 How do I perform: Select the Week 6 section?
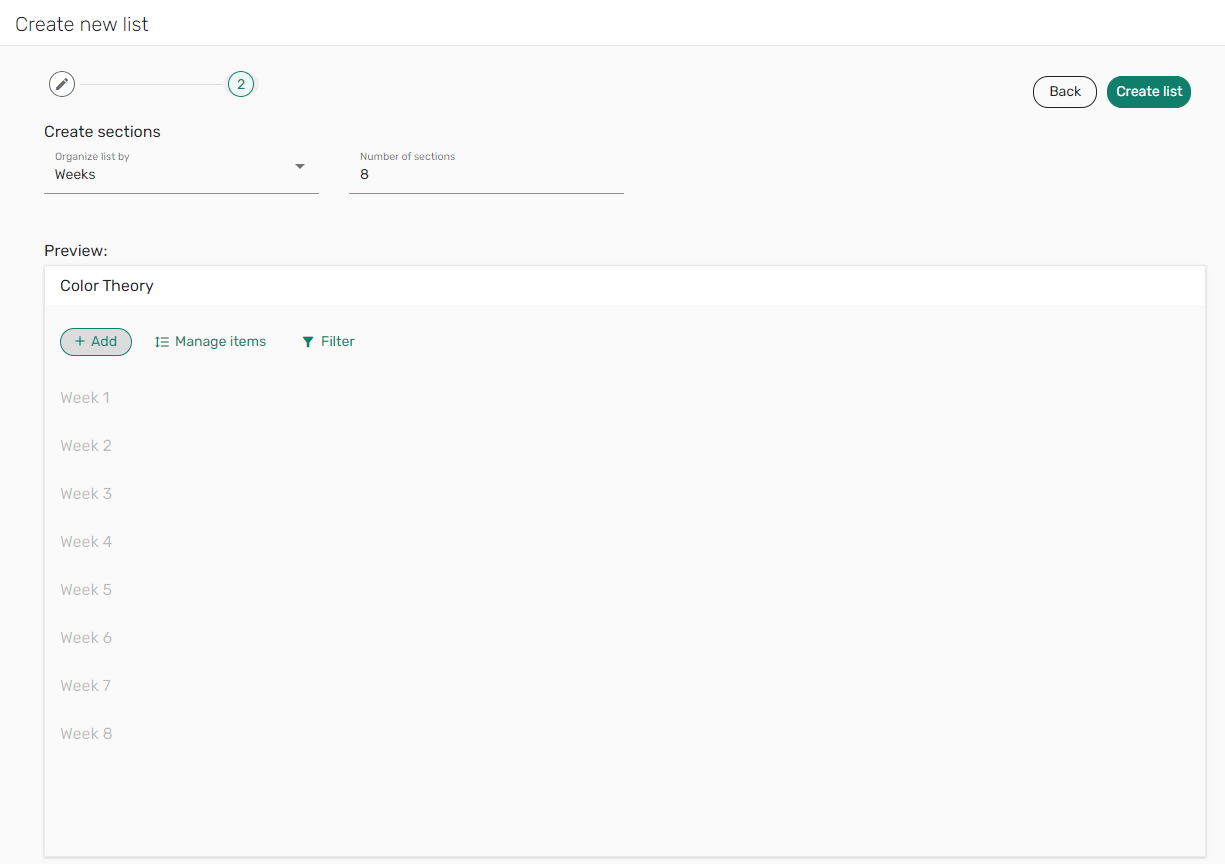[x=86, y=638]
